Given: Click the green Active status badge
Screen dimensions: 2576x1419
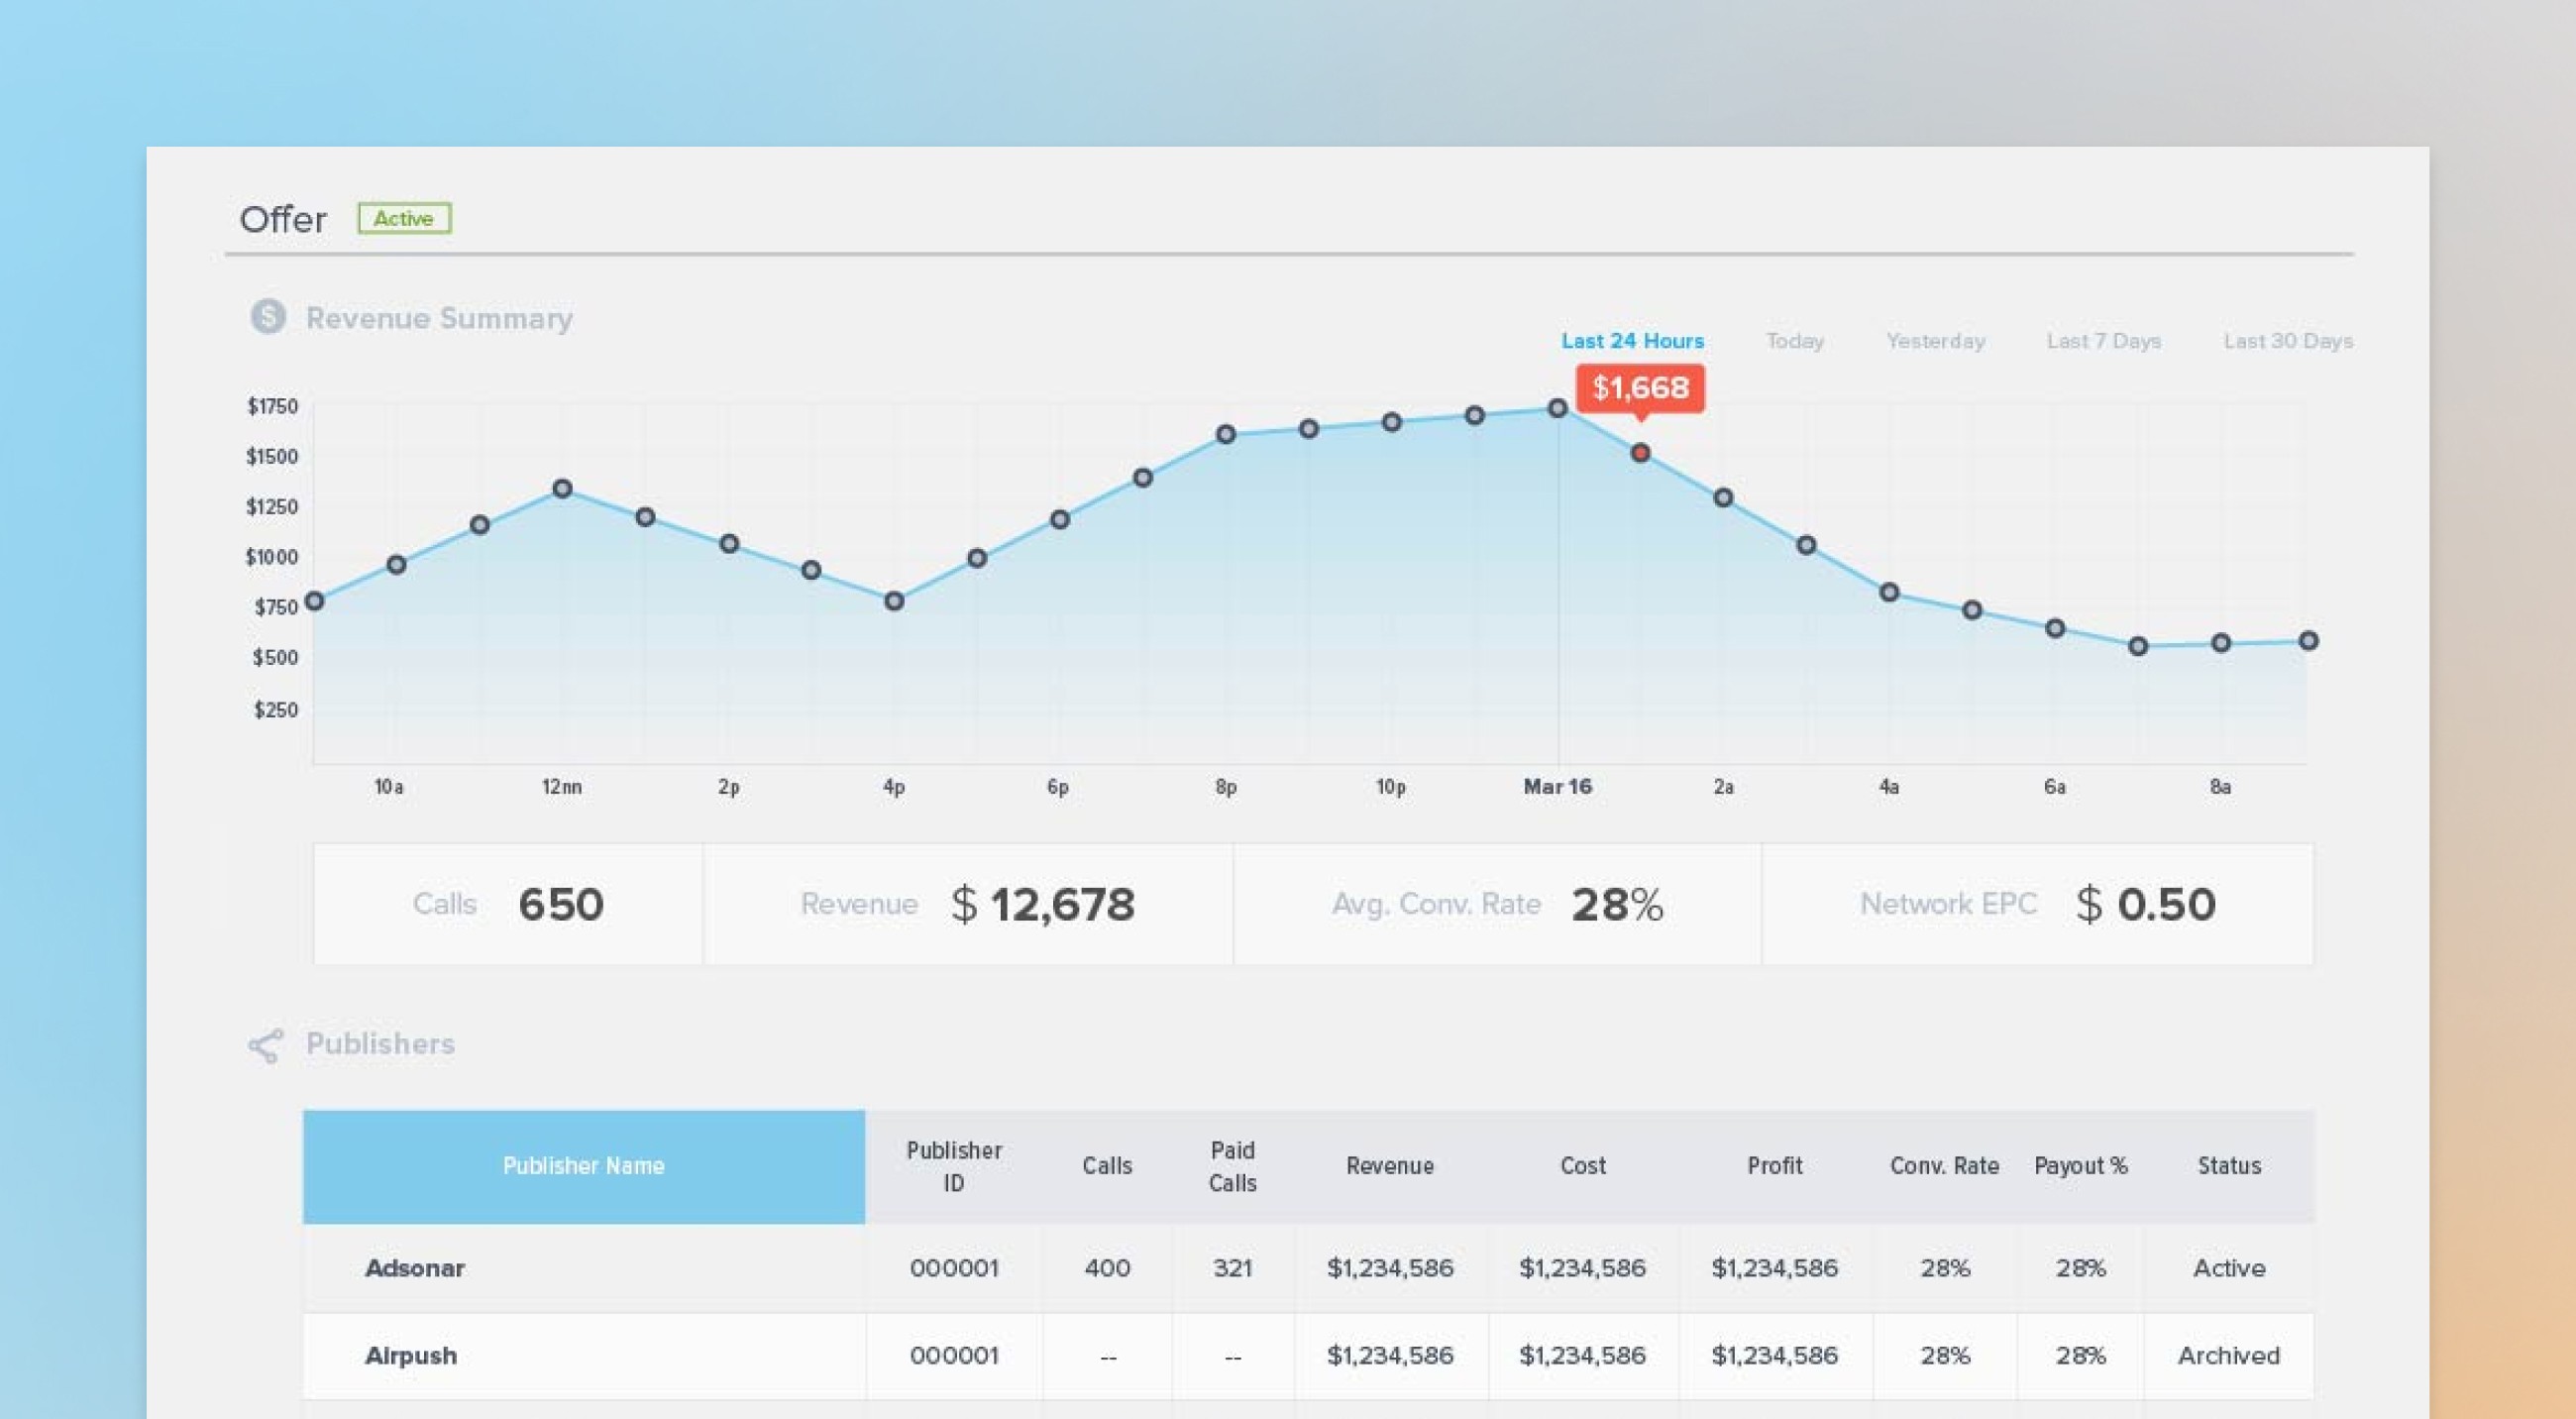Looking at the screenshot, I should 404,218.
